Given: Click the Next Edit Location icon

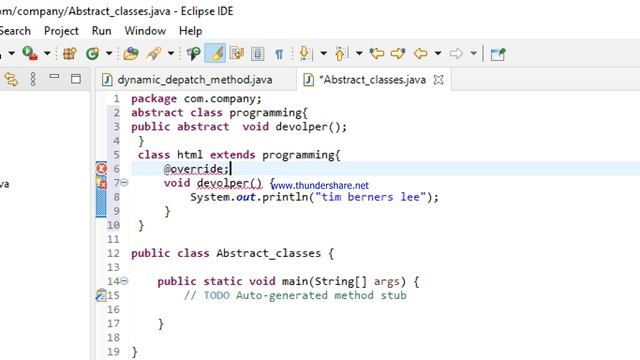Looking at the screenshot, I should [398, 53].
